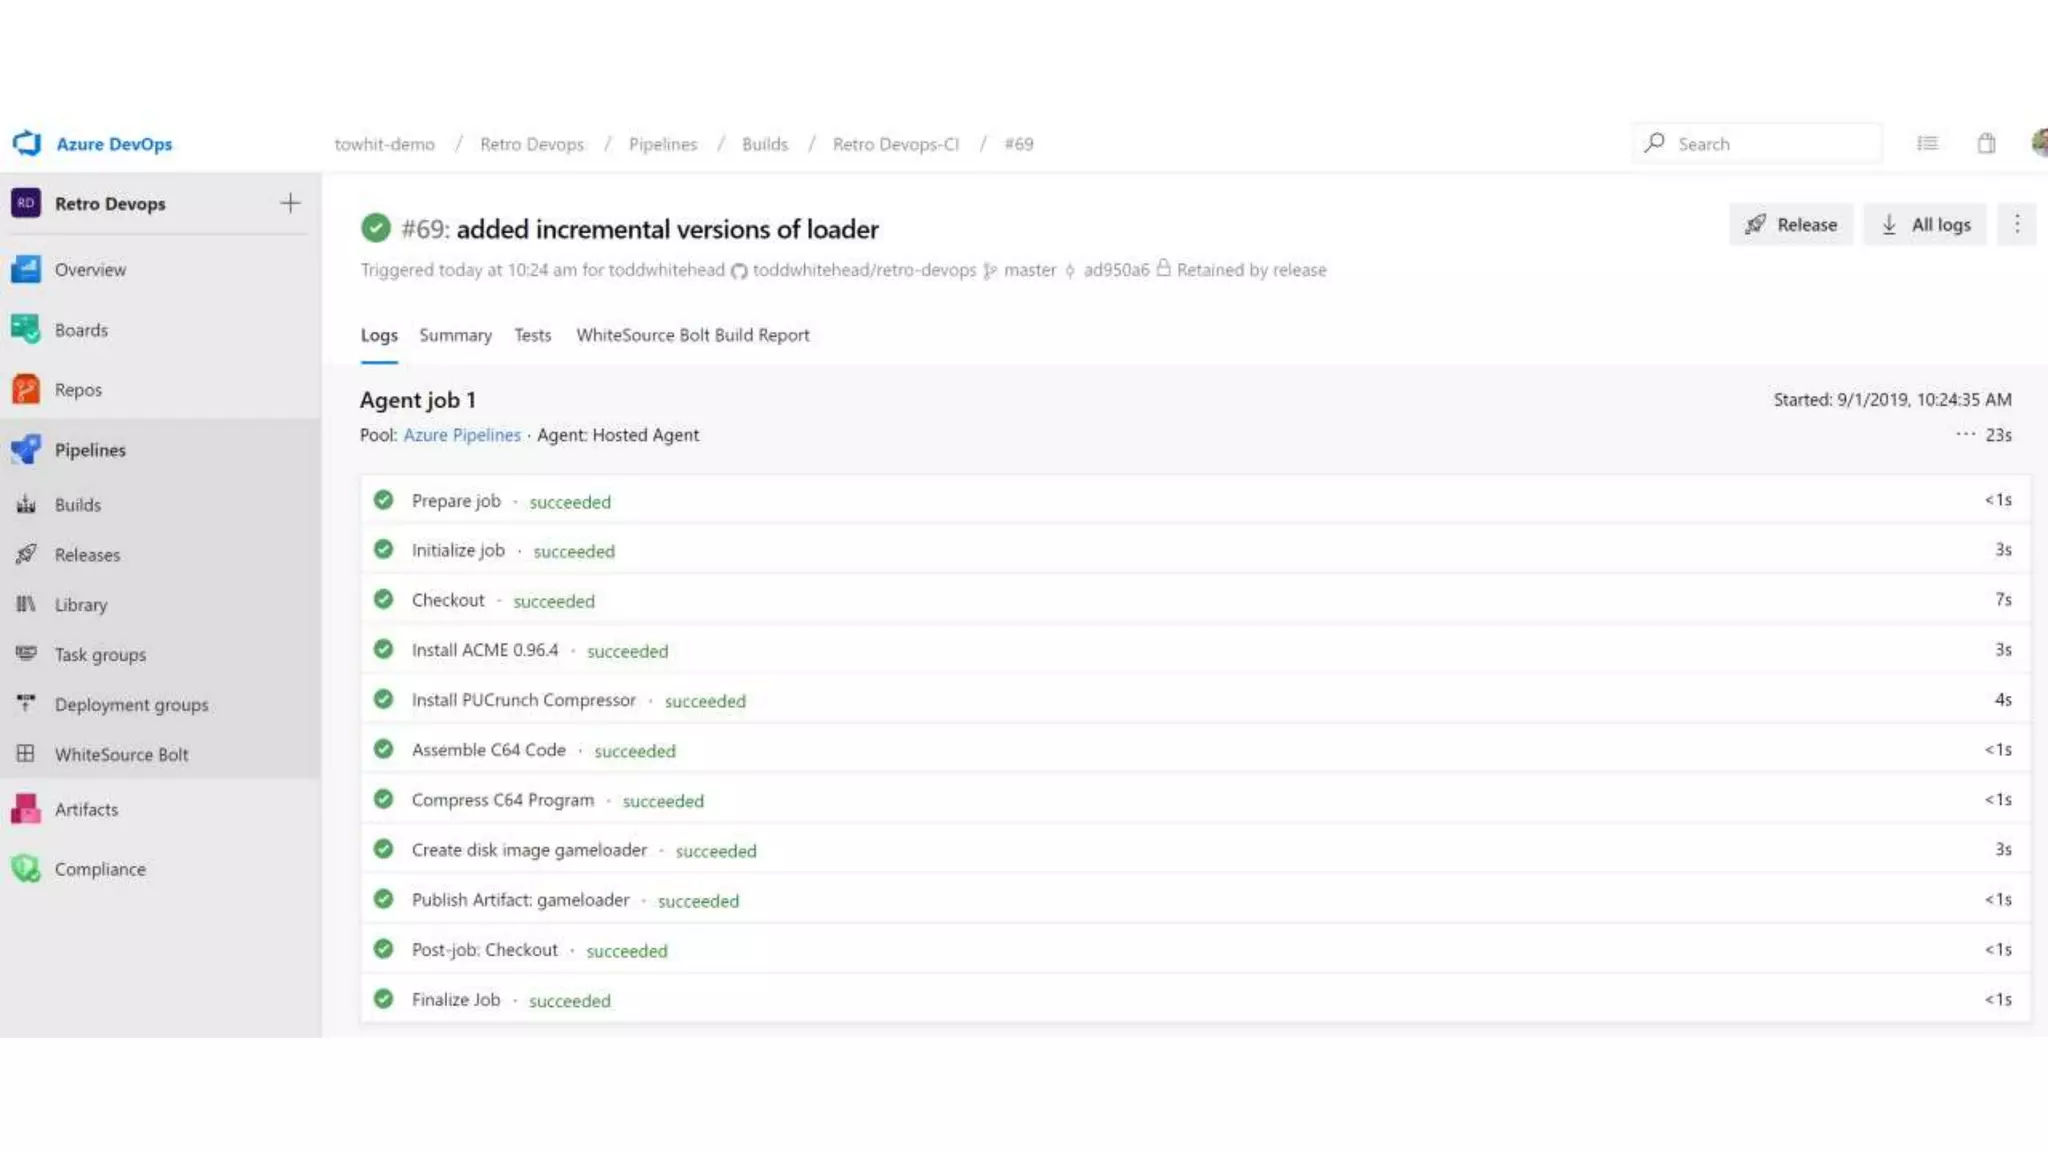Follow the Azure Pipelines pool link
The width and height of the screenshot is (2048, 1152).
462,435
